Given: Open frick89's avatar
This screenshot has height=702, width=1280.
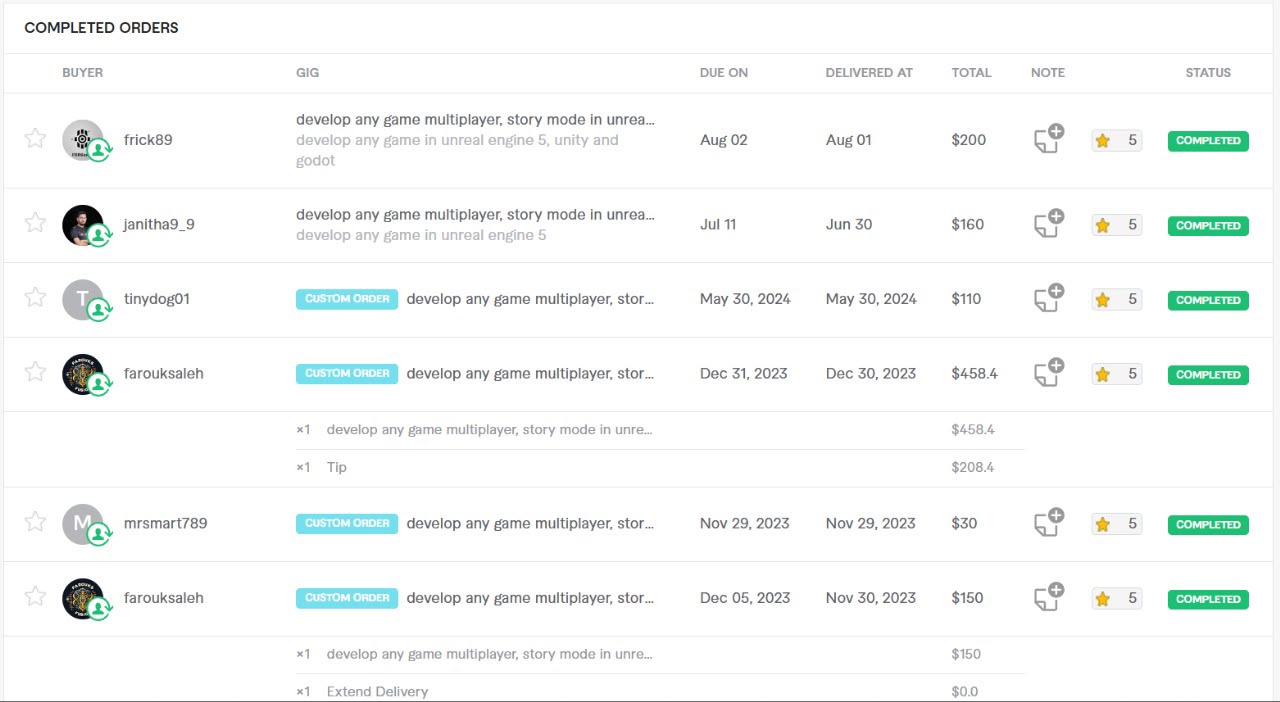Looking at the screenshot, I should tap(83, 140).
